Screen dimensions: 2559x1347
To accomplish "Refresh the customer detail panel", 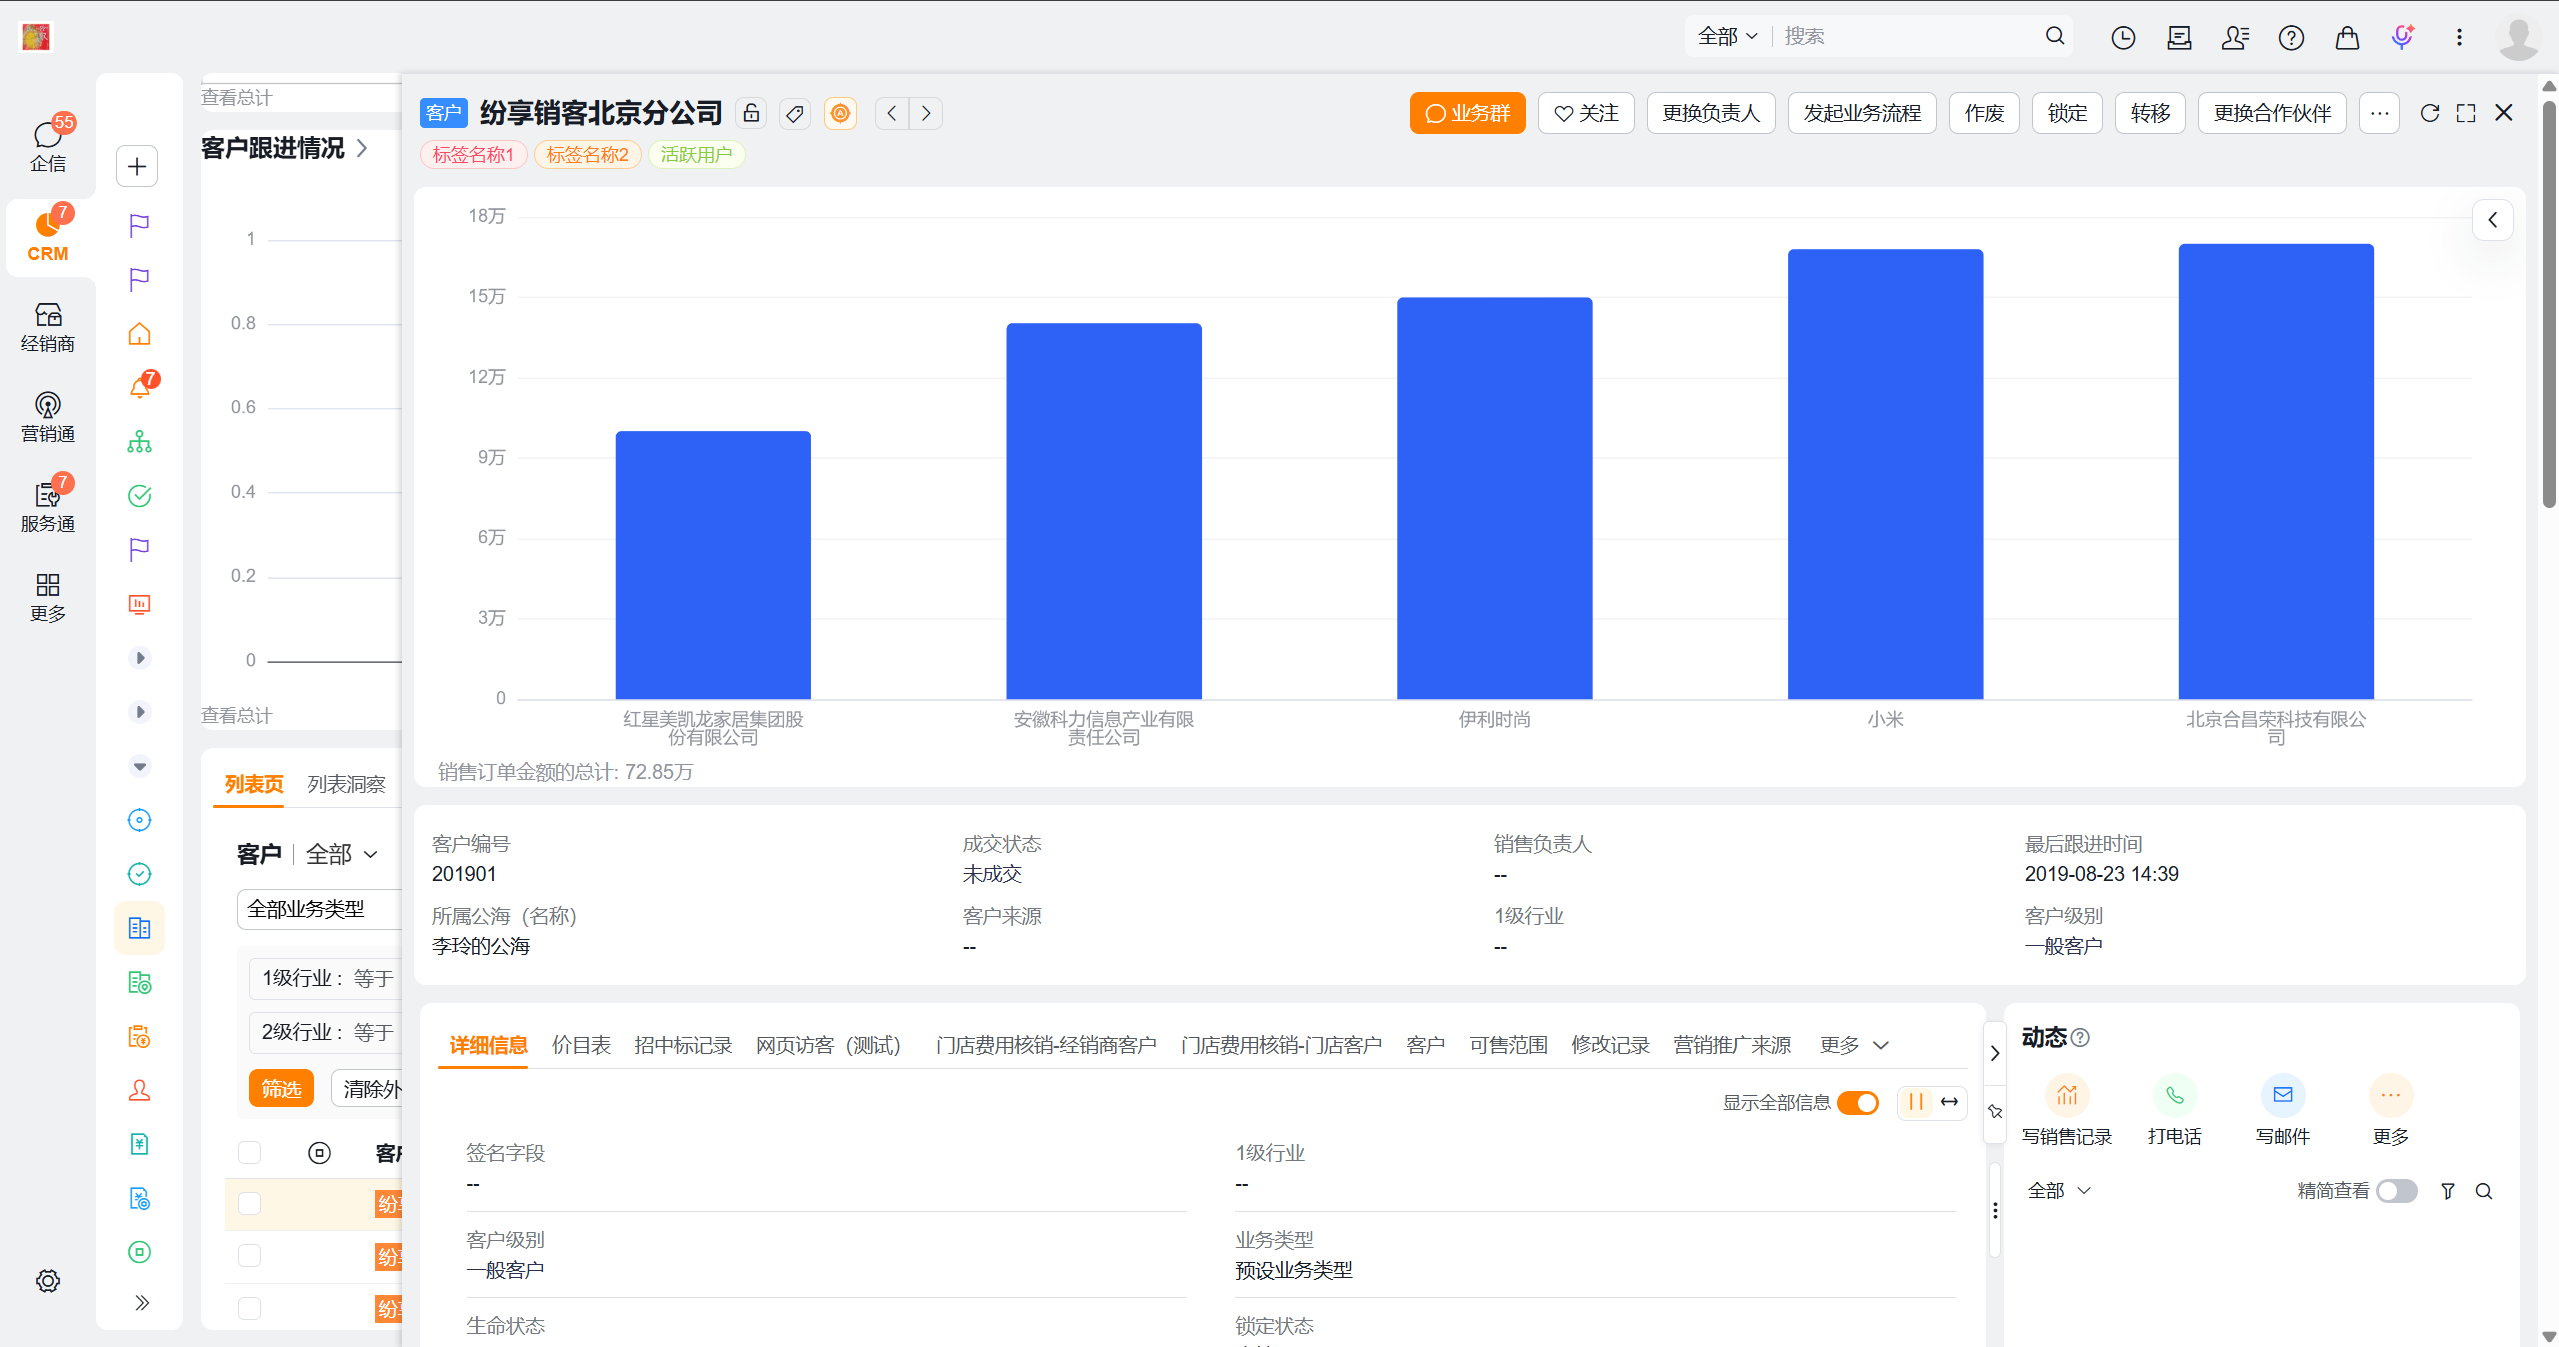I will [x=2430, y=113].
